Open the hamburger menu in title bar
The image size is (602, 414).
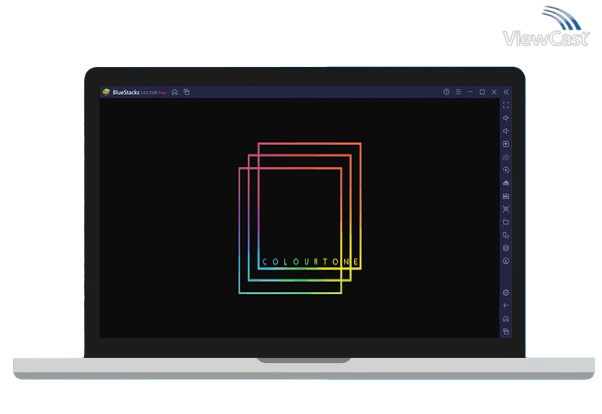coord(458,92)
